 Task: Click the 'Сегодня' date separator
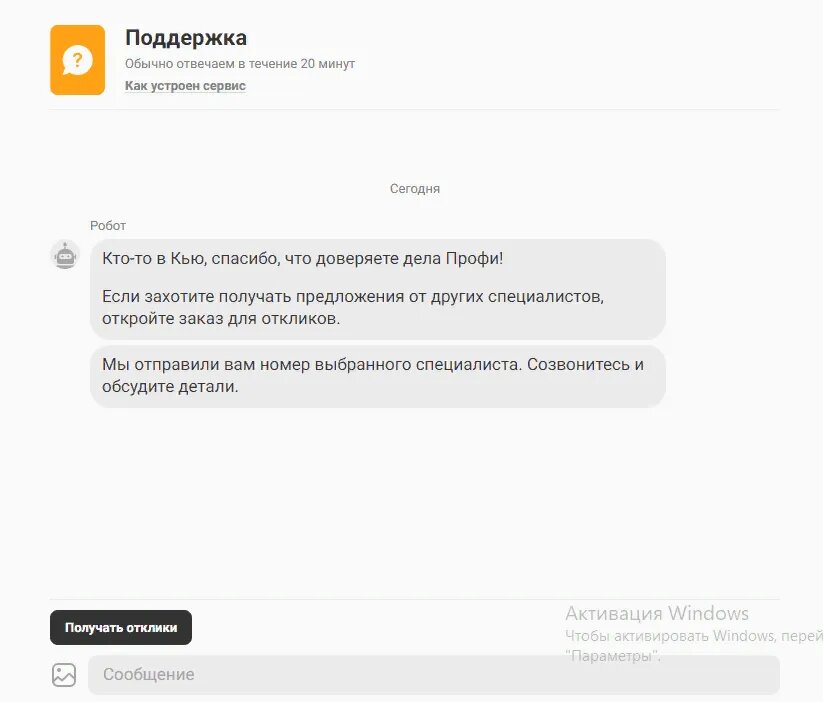(x=415, y=188)
